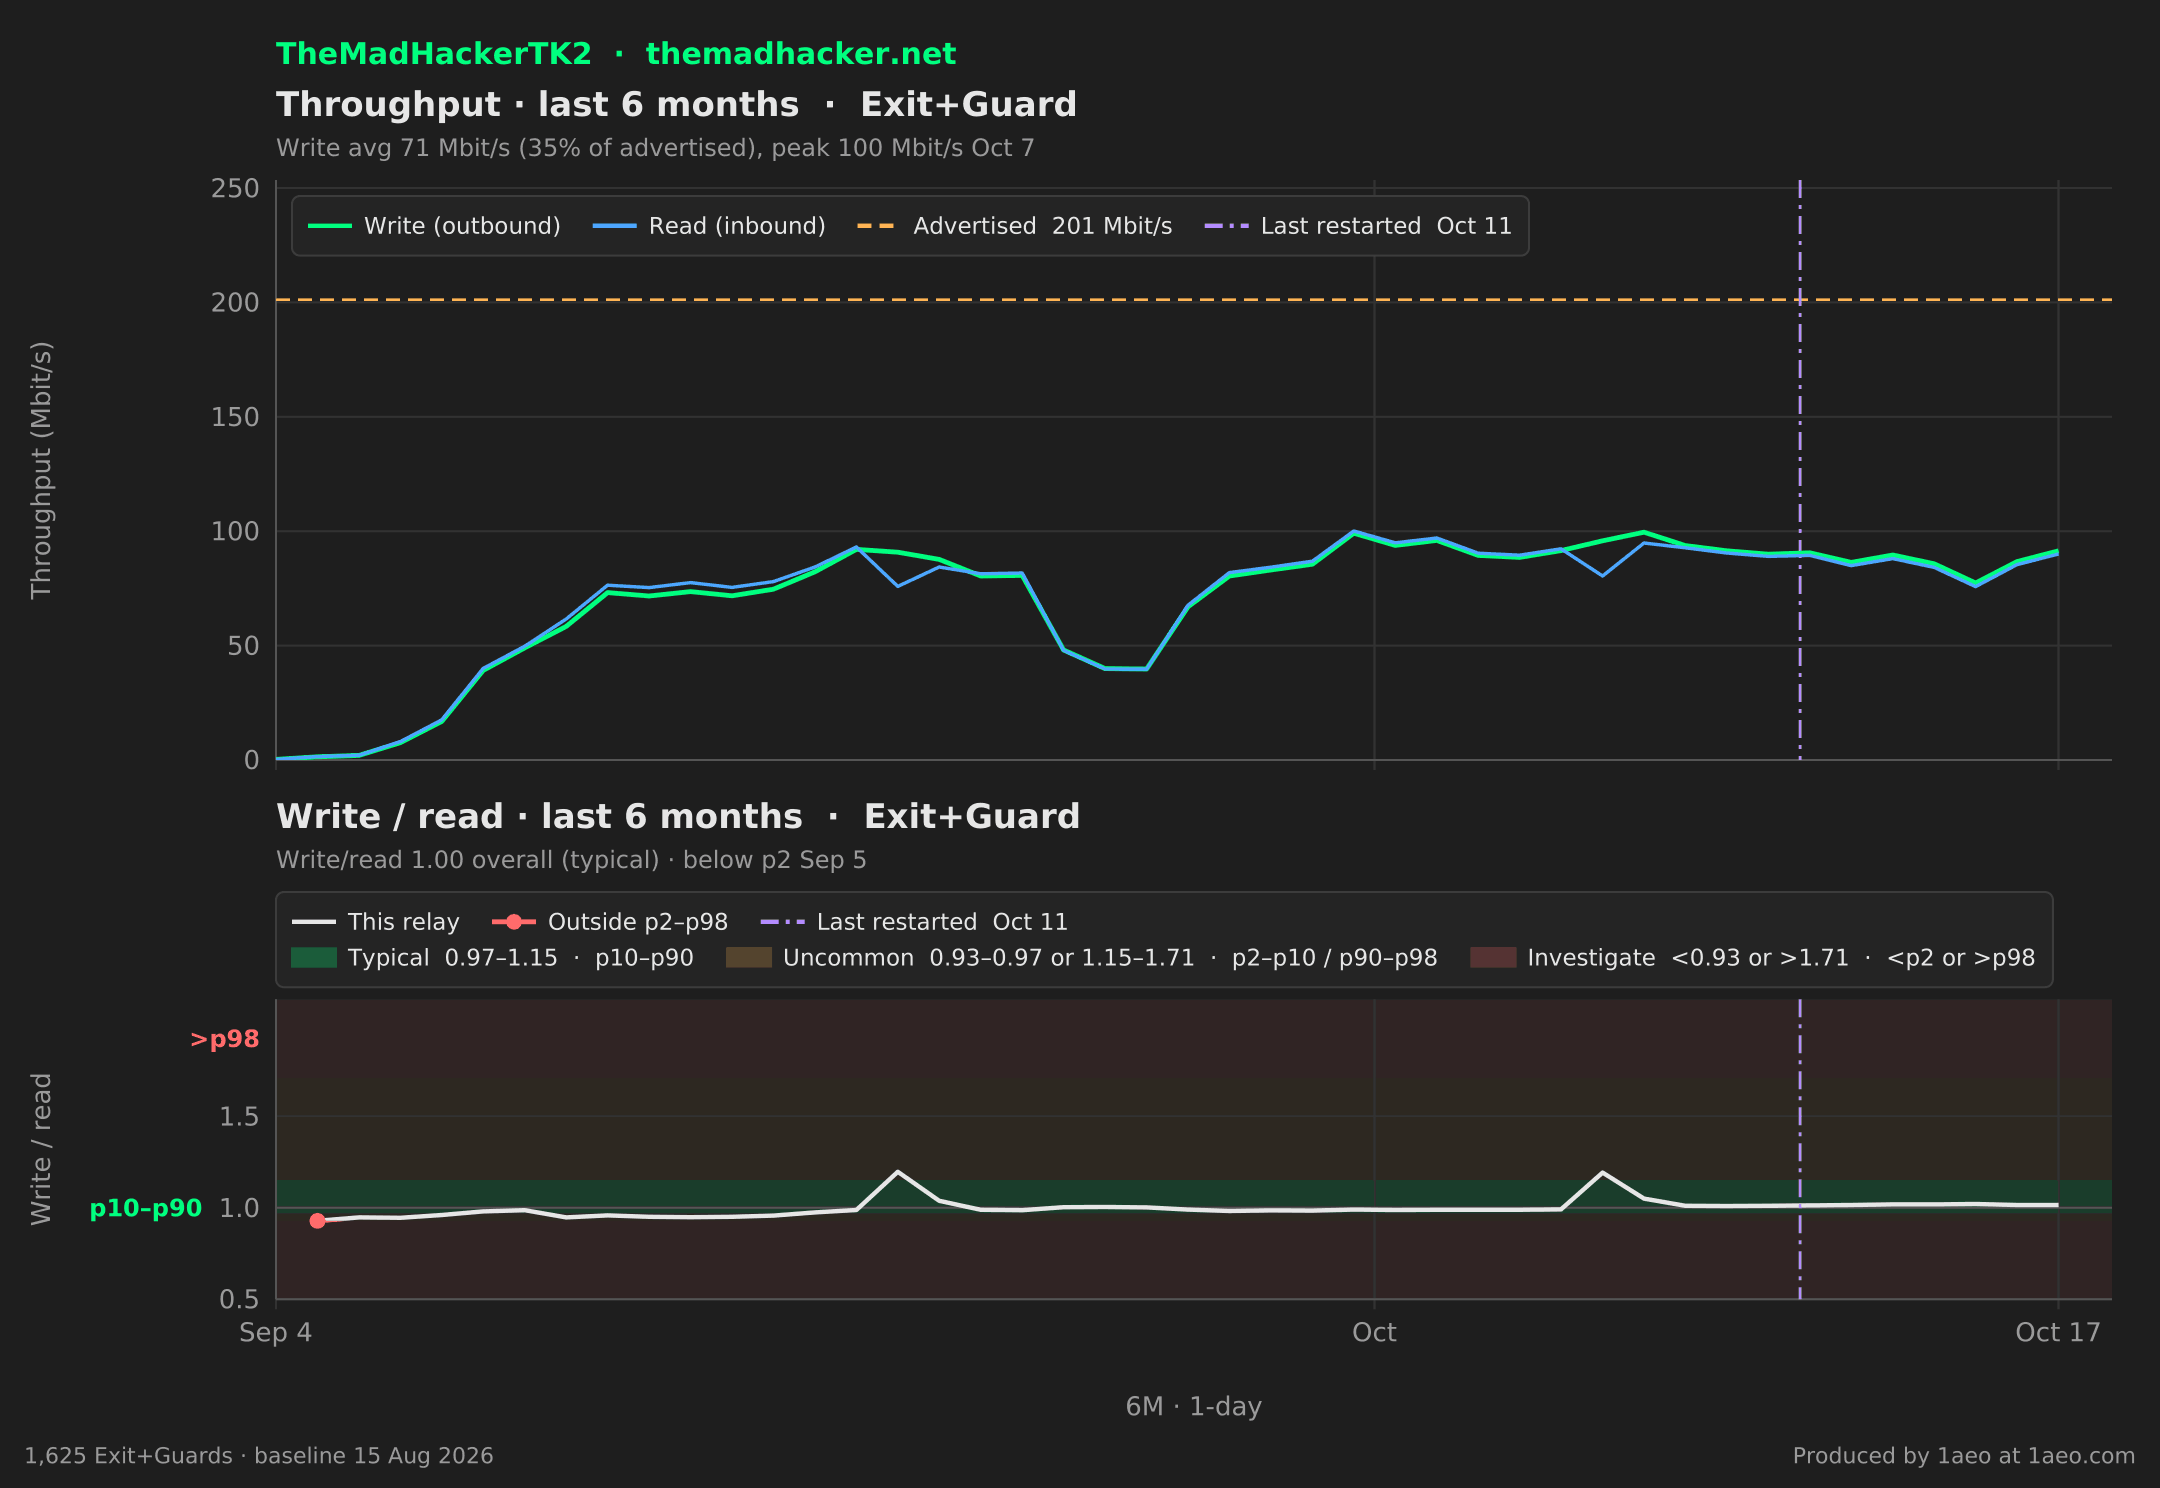Image resolution: width=2160 pixels, height=1488 pixels.
Task: Click the 1,625 Exit+Guards baseline footer
Action: click(259, 1456)
